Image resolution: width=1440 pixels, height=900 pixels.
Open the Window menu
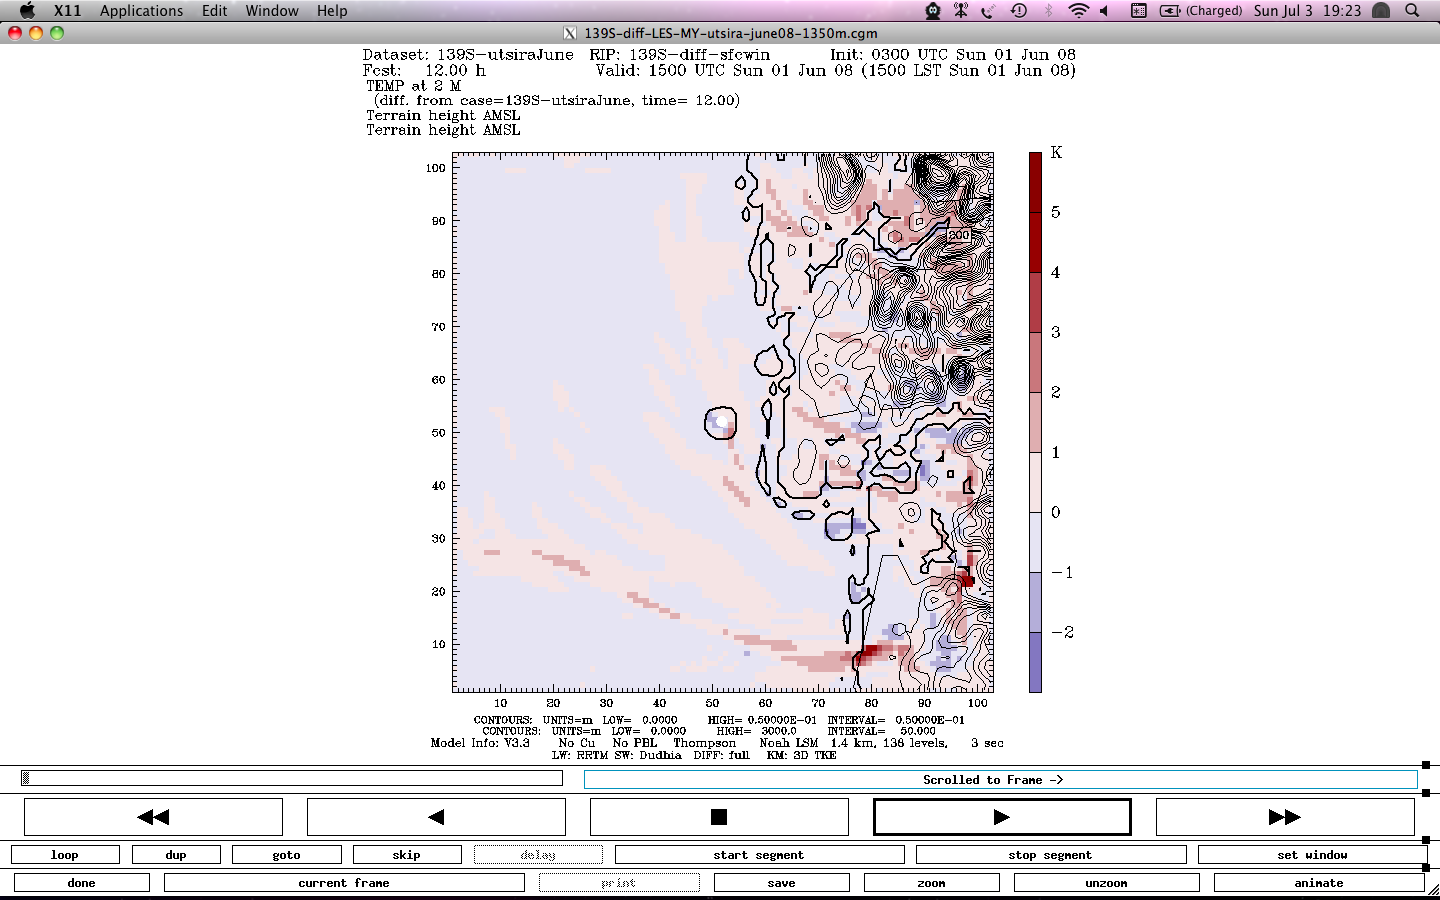coord(272,11)
